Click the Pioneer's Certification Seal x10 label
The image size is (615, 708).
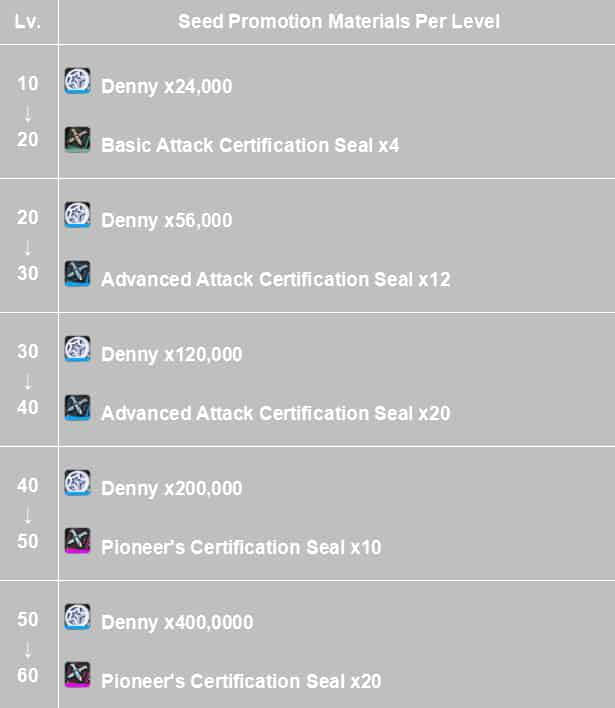(241, 547)
